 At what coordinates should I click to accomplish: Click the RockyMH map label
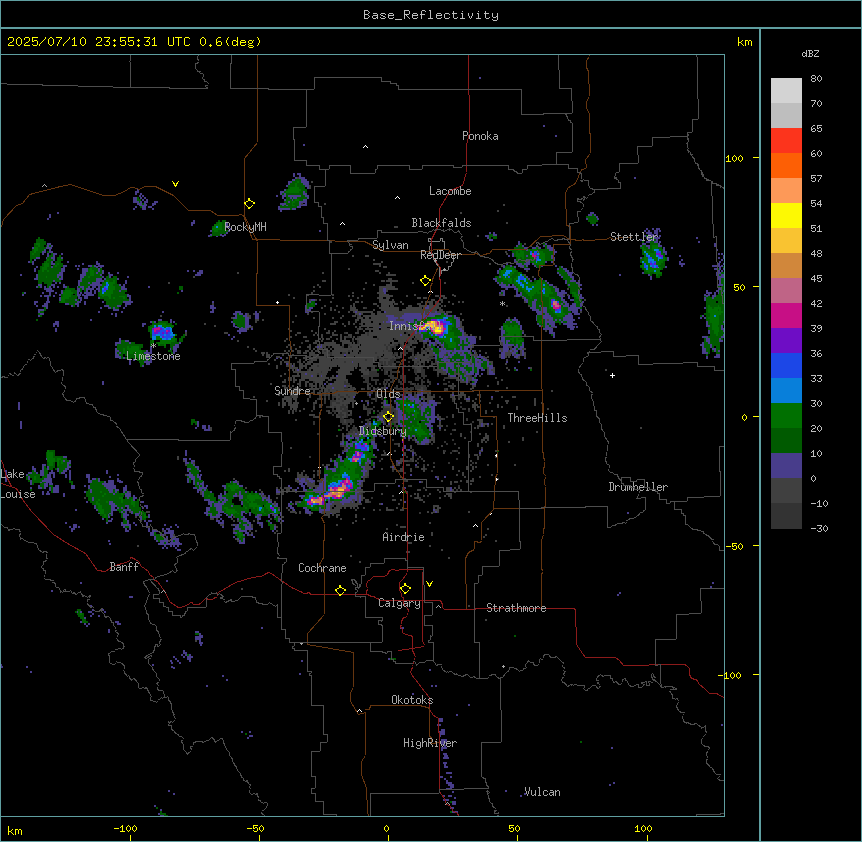click(x=245, y=227)
